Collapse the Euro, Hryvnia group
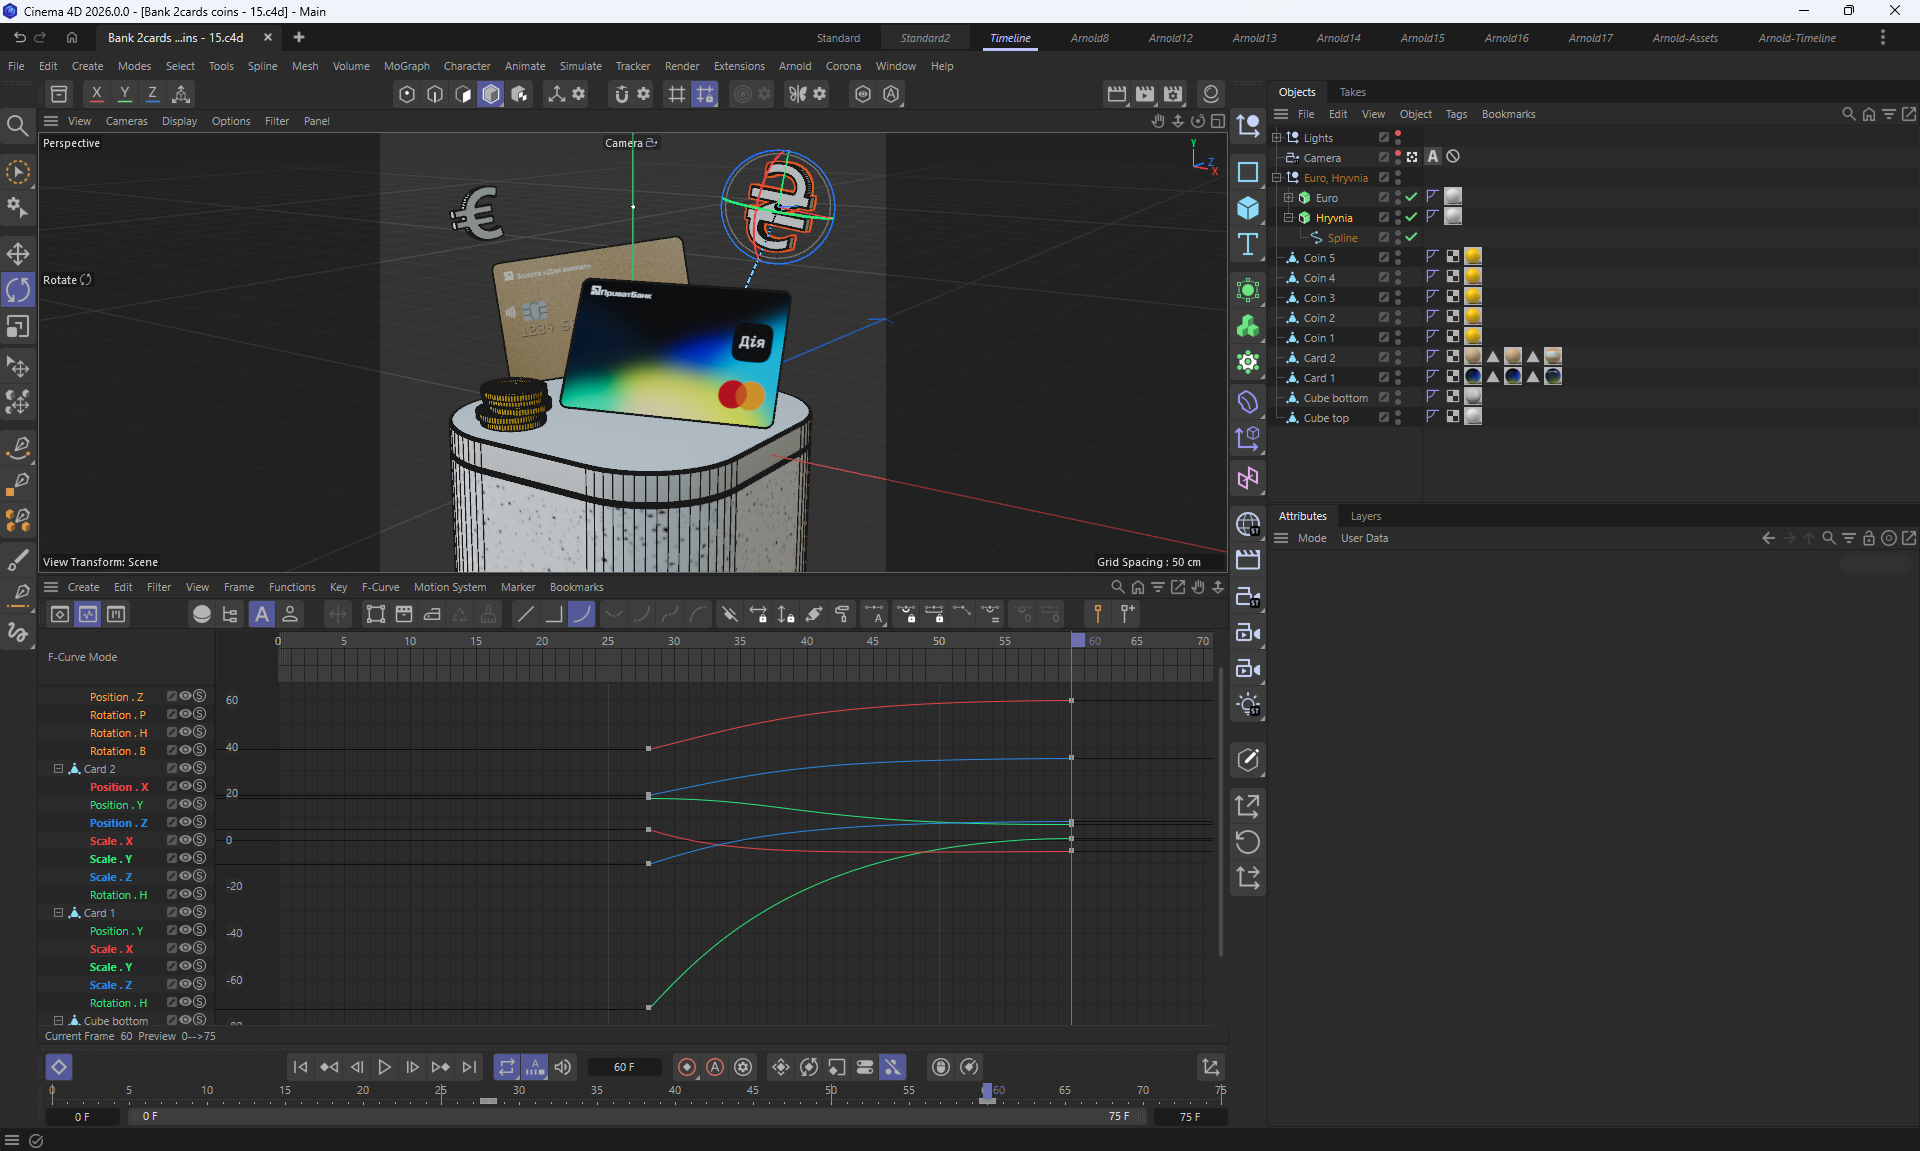The image size is (1920, 1151). [x=1276, y=177]
